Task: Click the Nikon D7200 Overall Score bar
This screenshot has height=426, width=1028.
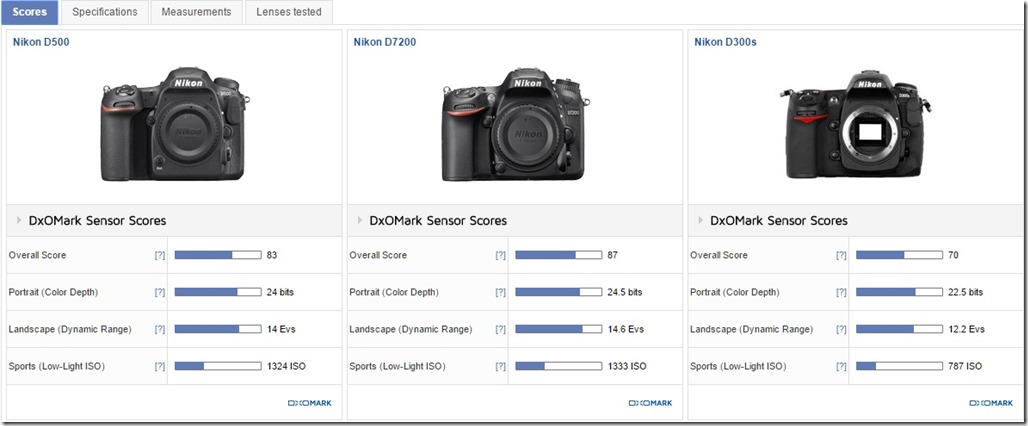Action: click(559, 255)
